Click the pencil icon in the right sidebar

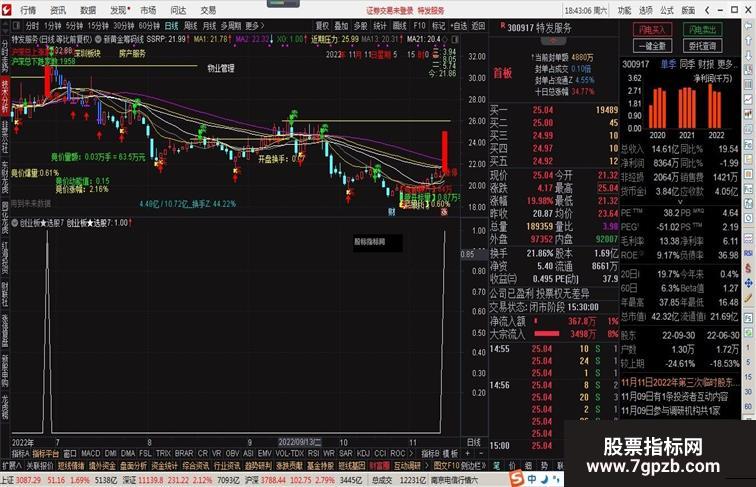(748, 298)
